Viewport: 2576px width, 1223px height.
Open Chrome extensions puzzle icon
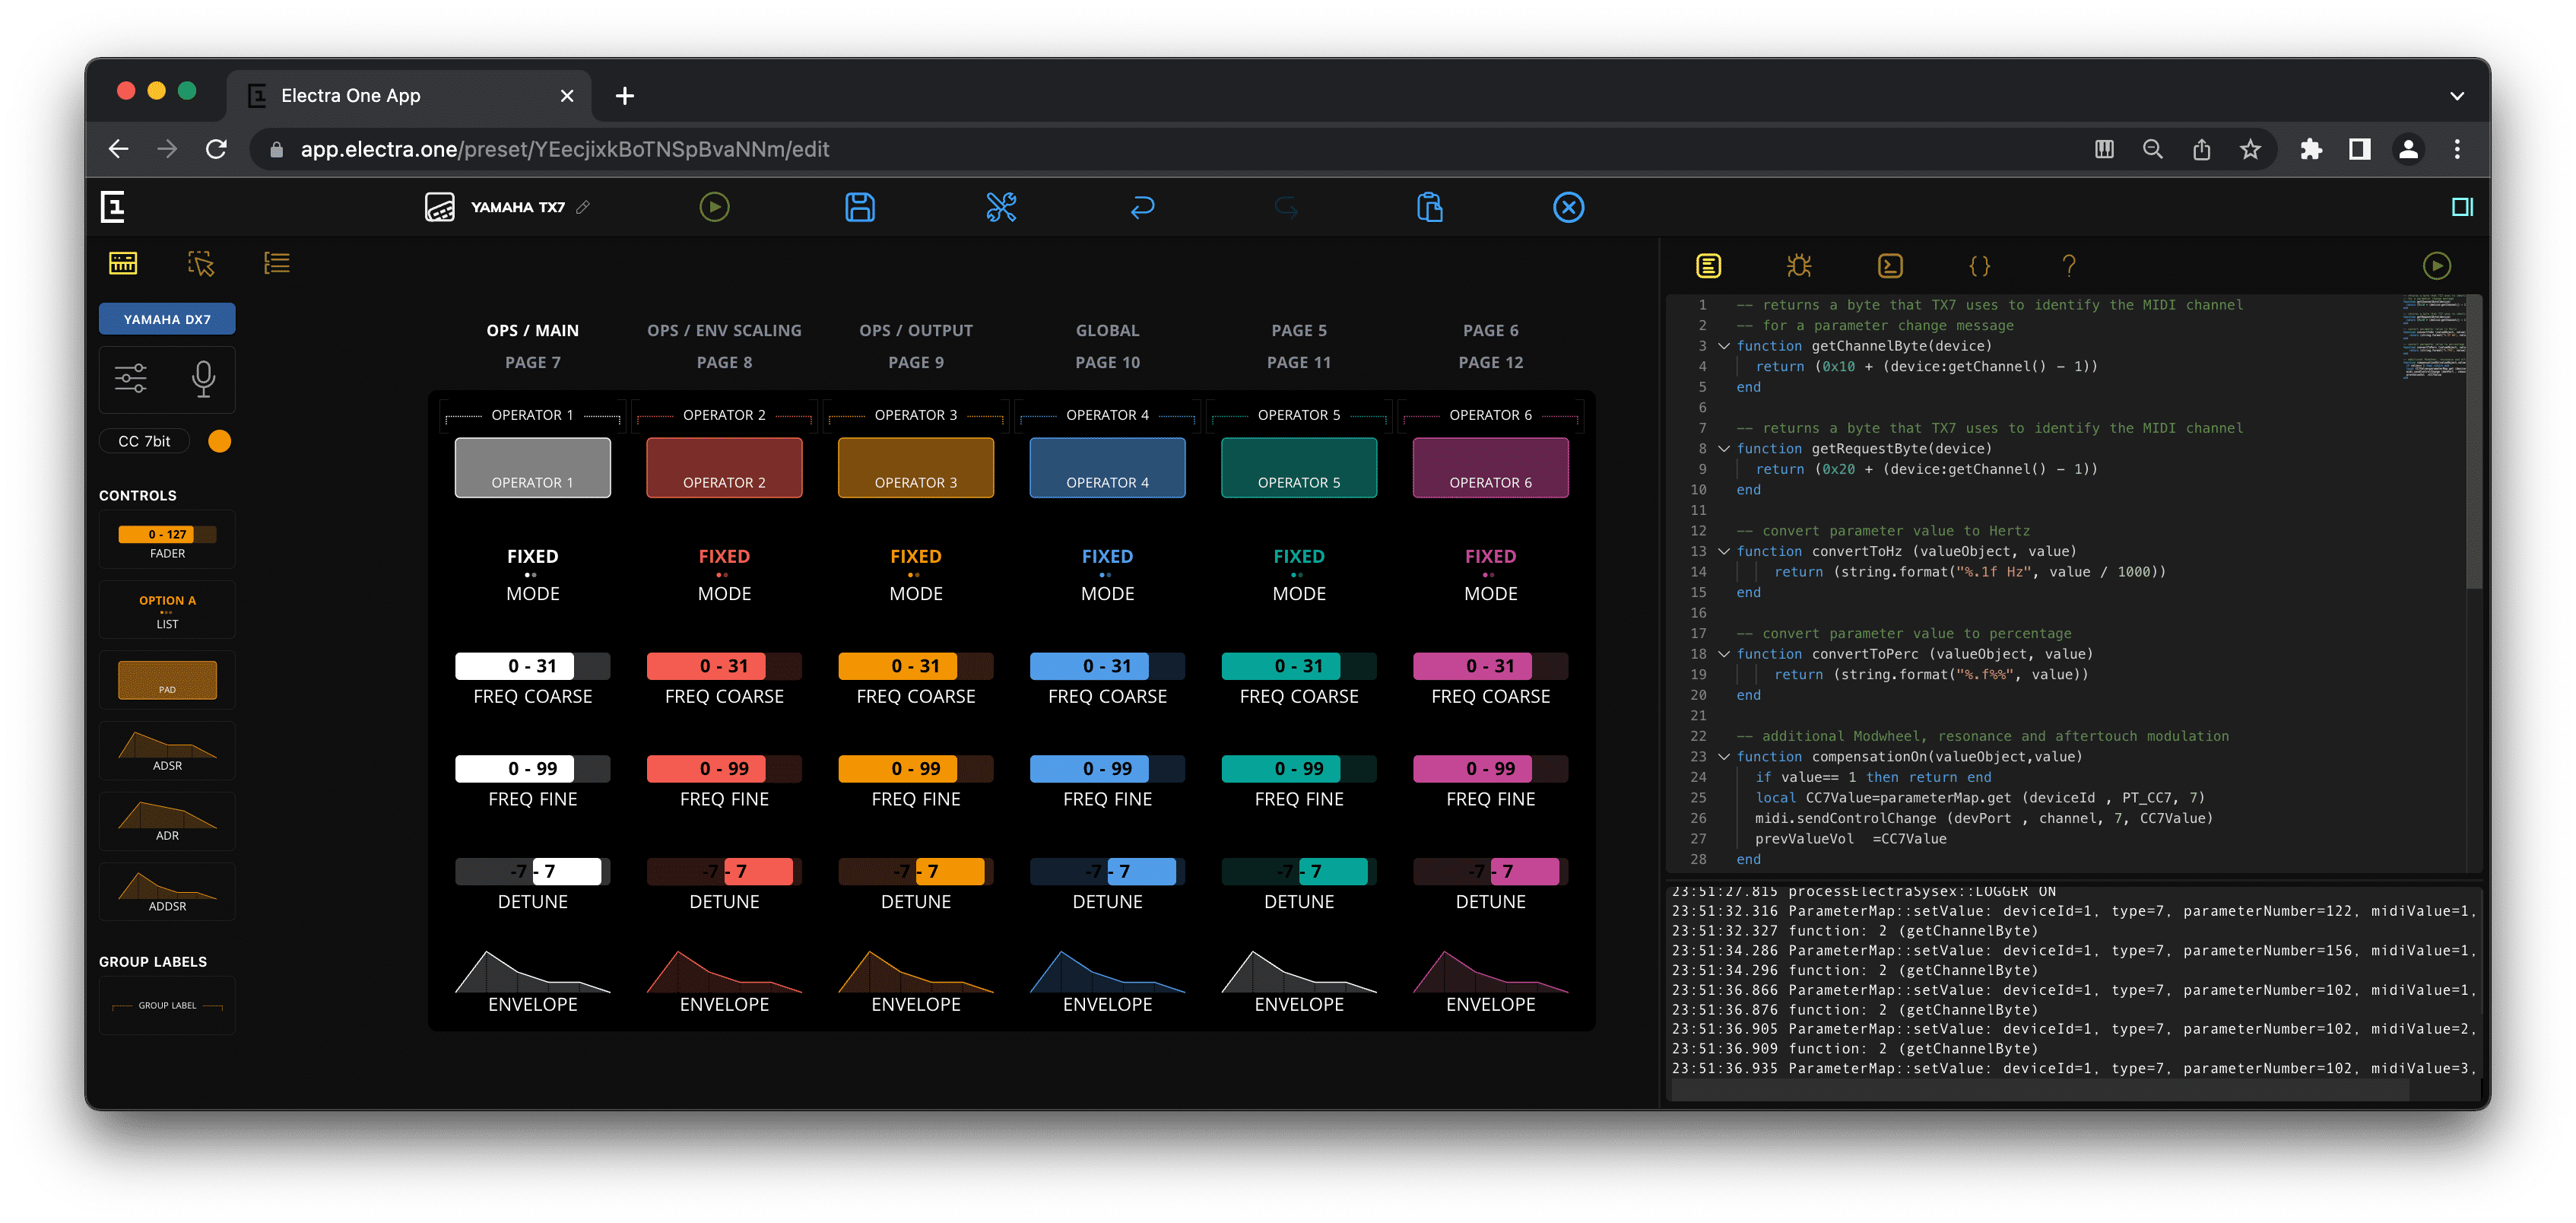point(2311,149)
